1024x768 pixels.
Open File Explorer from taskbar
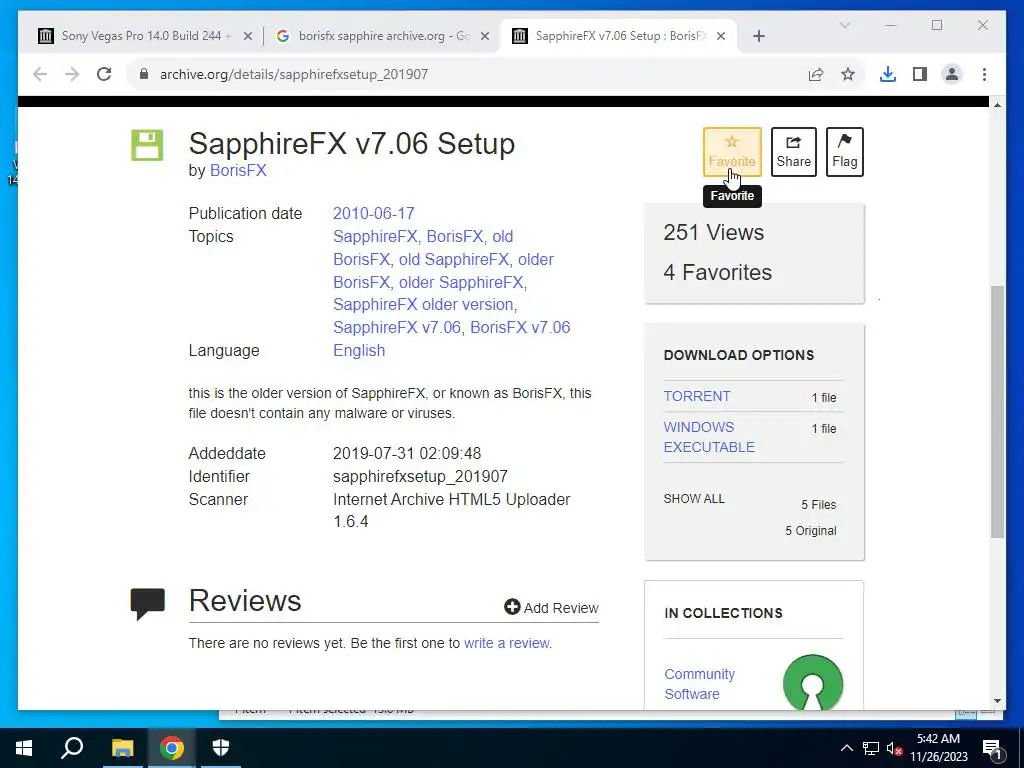click(122, 748)
